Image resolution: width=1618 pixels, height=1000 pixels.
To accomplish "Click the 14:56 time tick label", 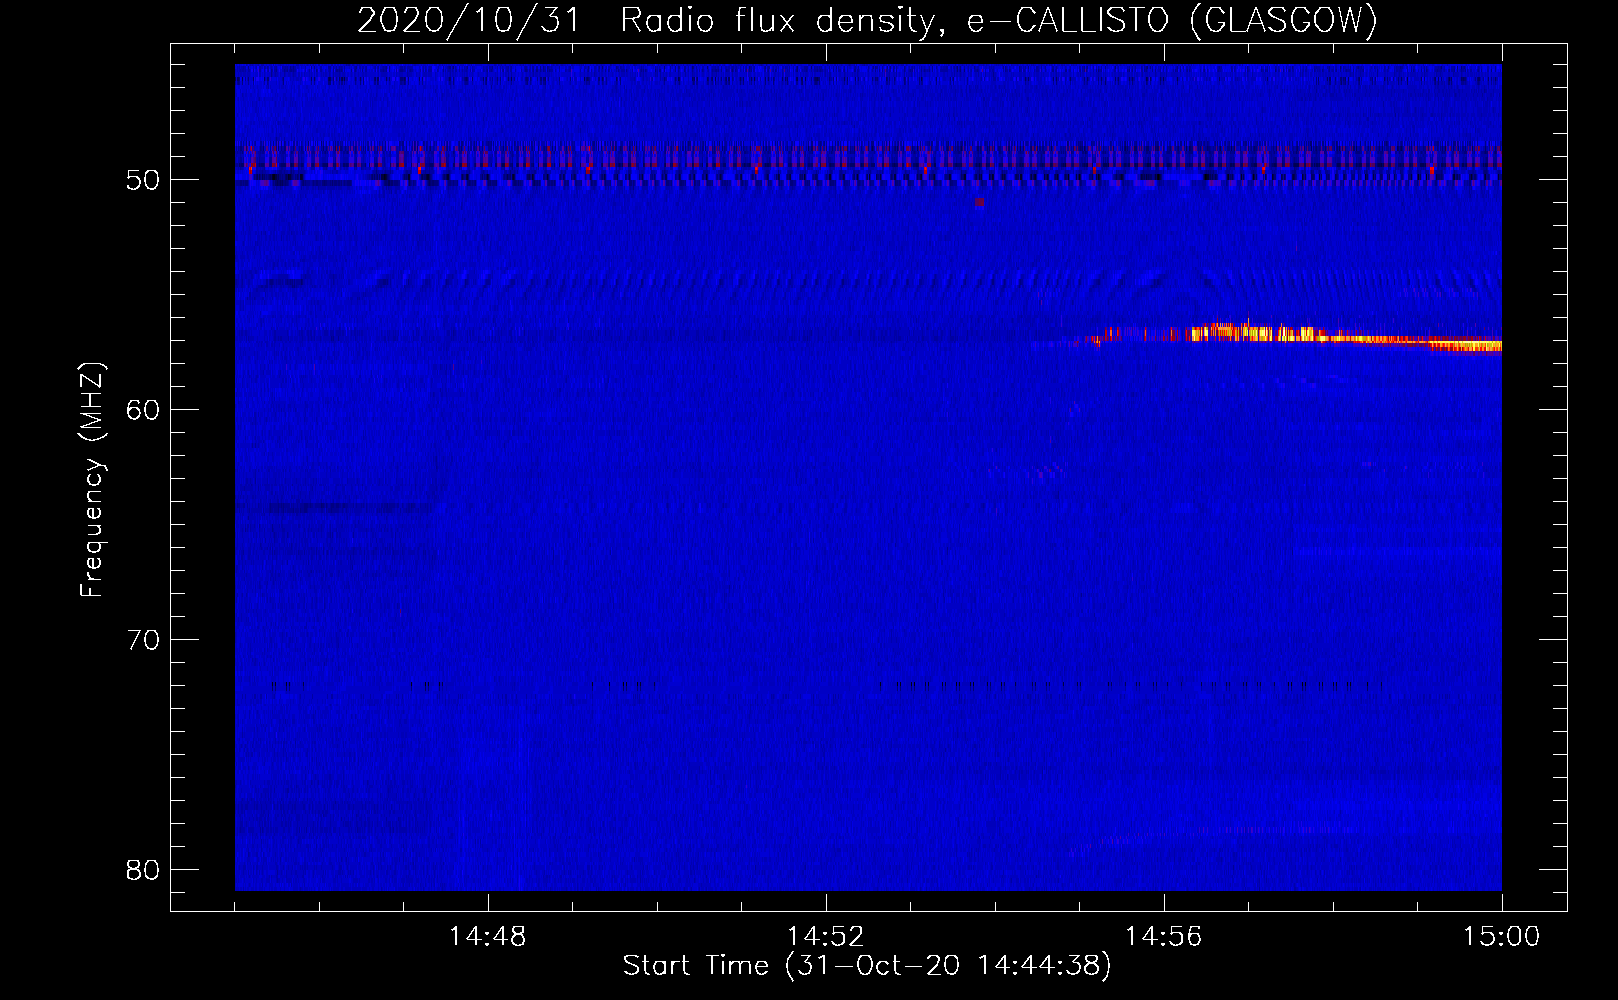I will [x=1163, y=937].
